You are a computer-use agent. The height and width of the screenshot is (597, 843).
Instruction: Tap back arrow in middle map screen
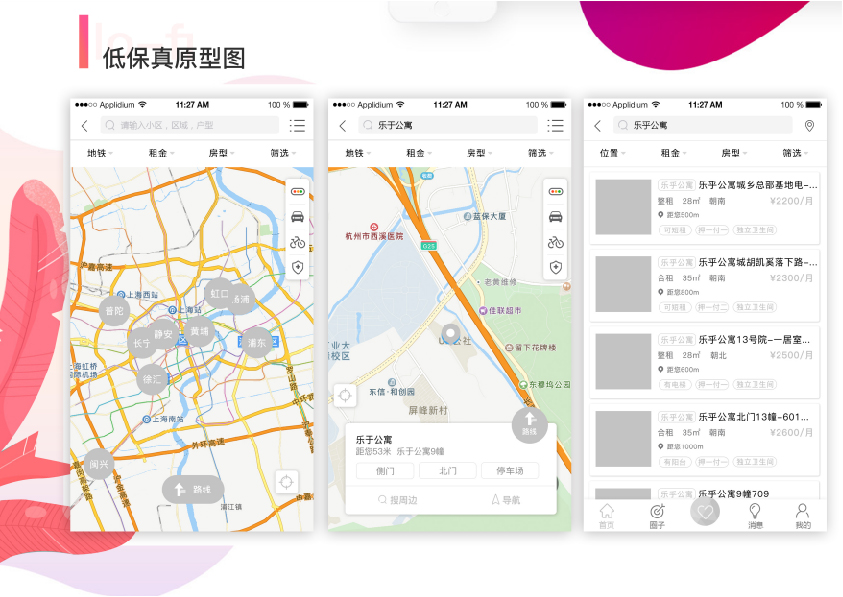point(342,126)
